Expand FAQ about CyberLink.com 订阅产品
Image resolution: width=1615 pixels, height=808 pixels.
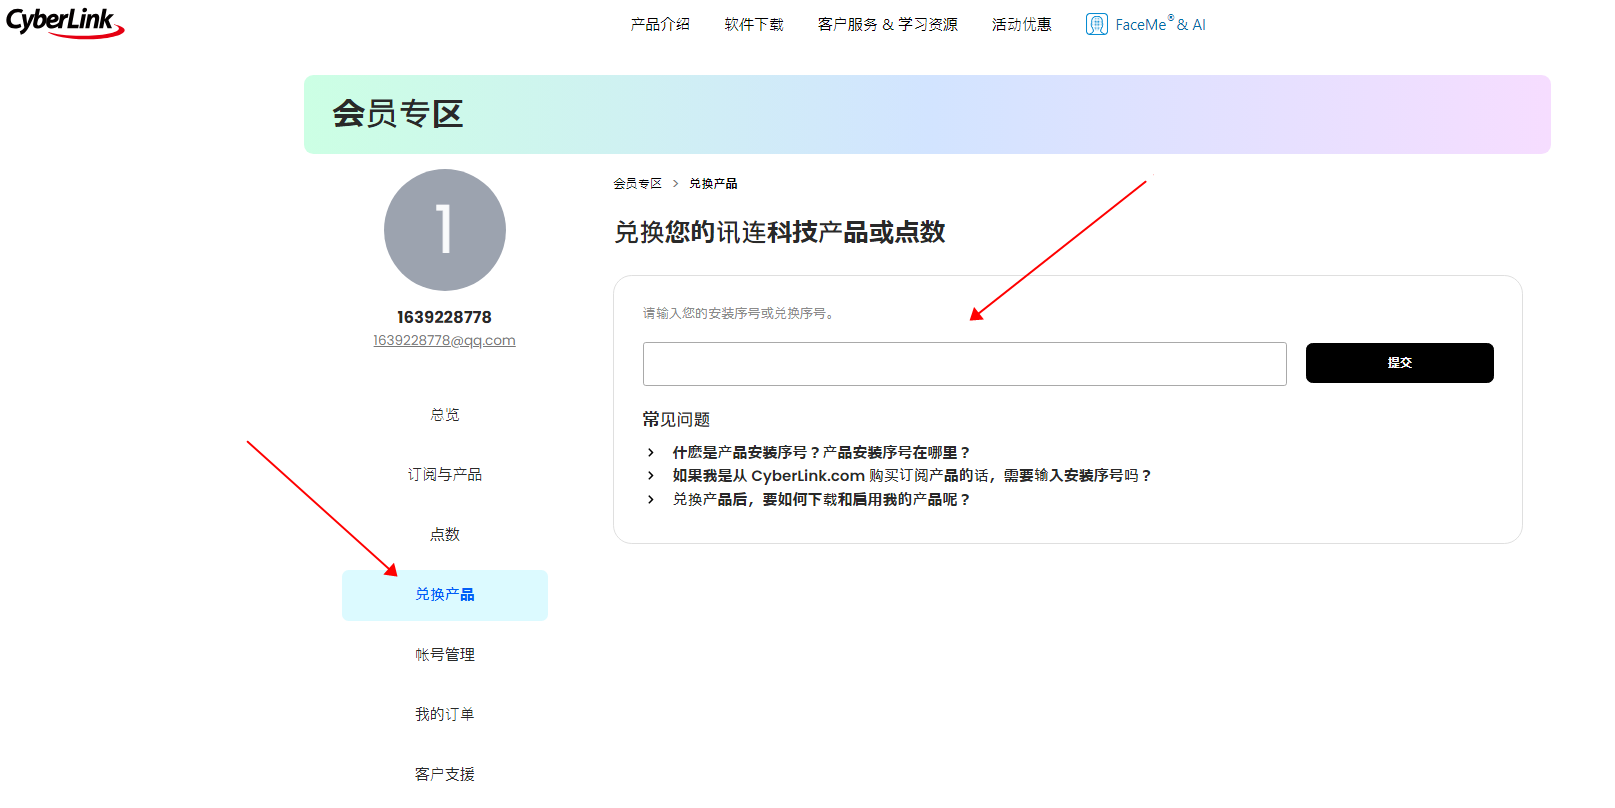[912, 476]
